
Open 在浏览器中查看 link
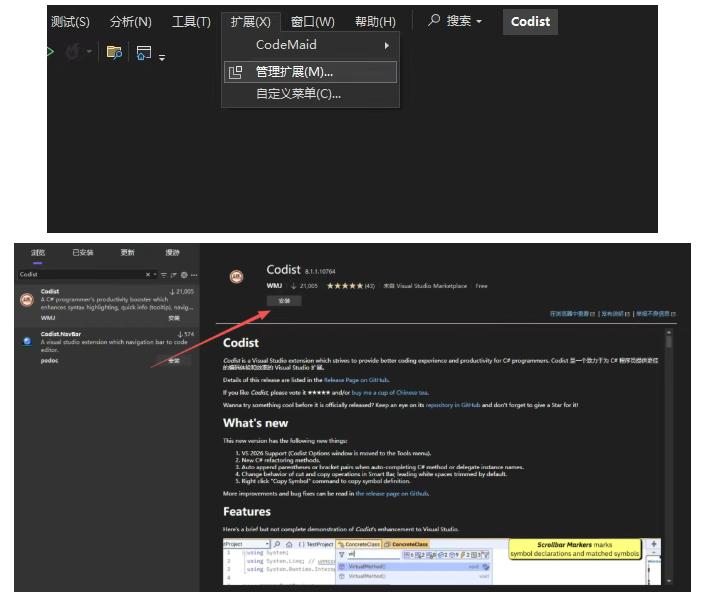[x=572, y=314]
